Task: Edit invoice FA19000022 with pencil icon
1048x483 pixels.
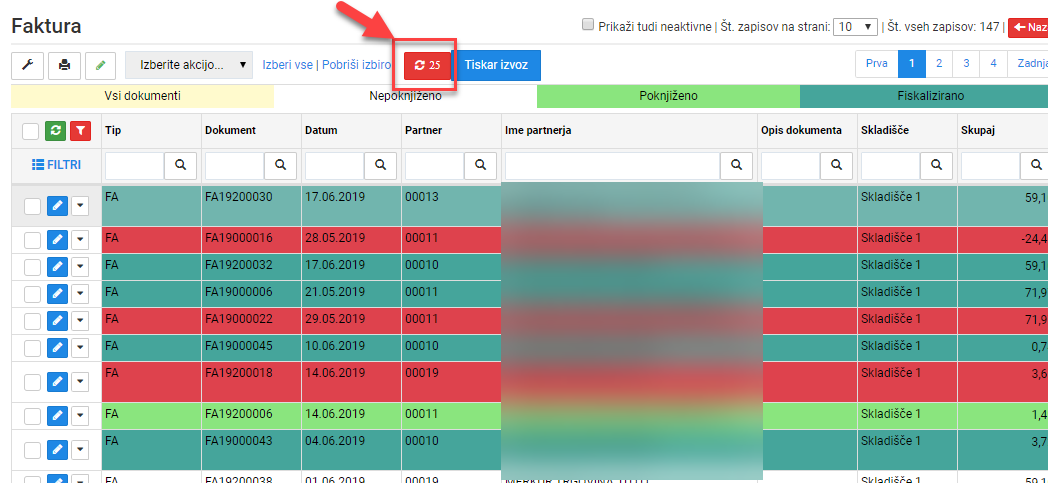Action: tap(57, 321)
